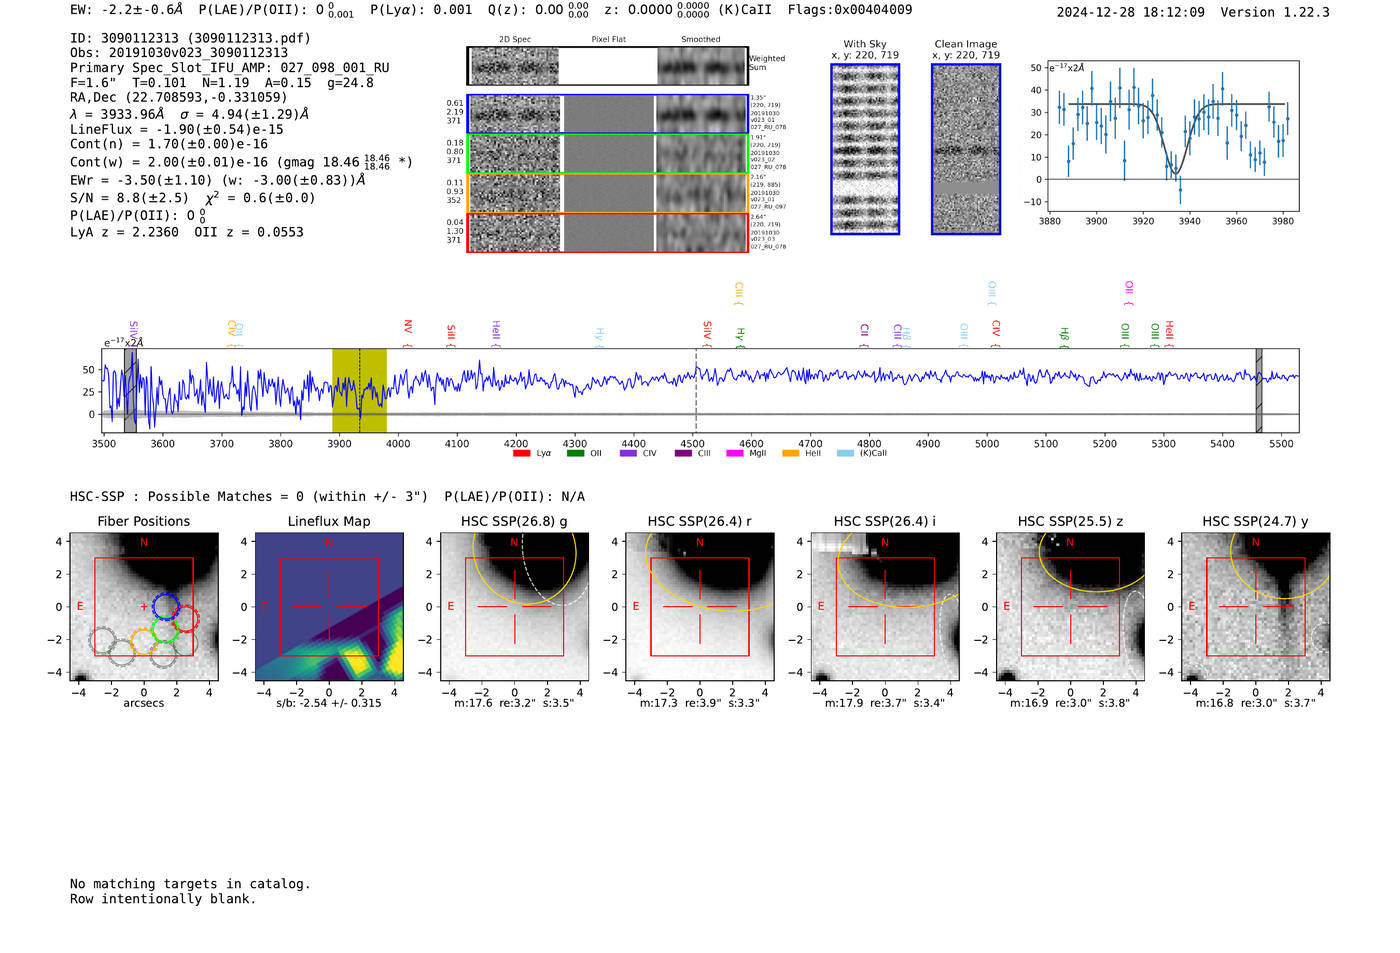Open the Lineflux Map panel
The width and height of the screenshot is (1400, 953).
pyautogui.click(x=329, y=606)
